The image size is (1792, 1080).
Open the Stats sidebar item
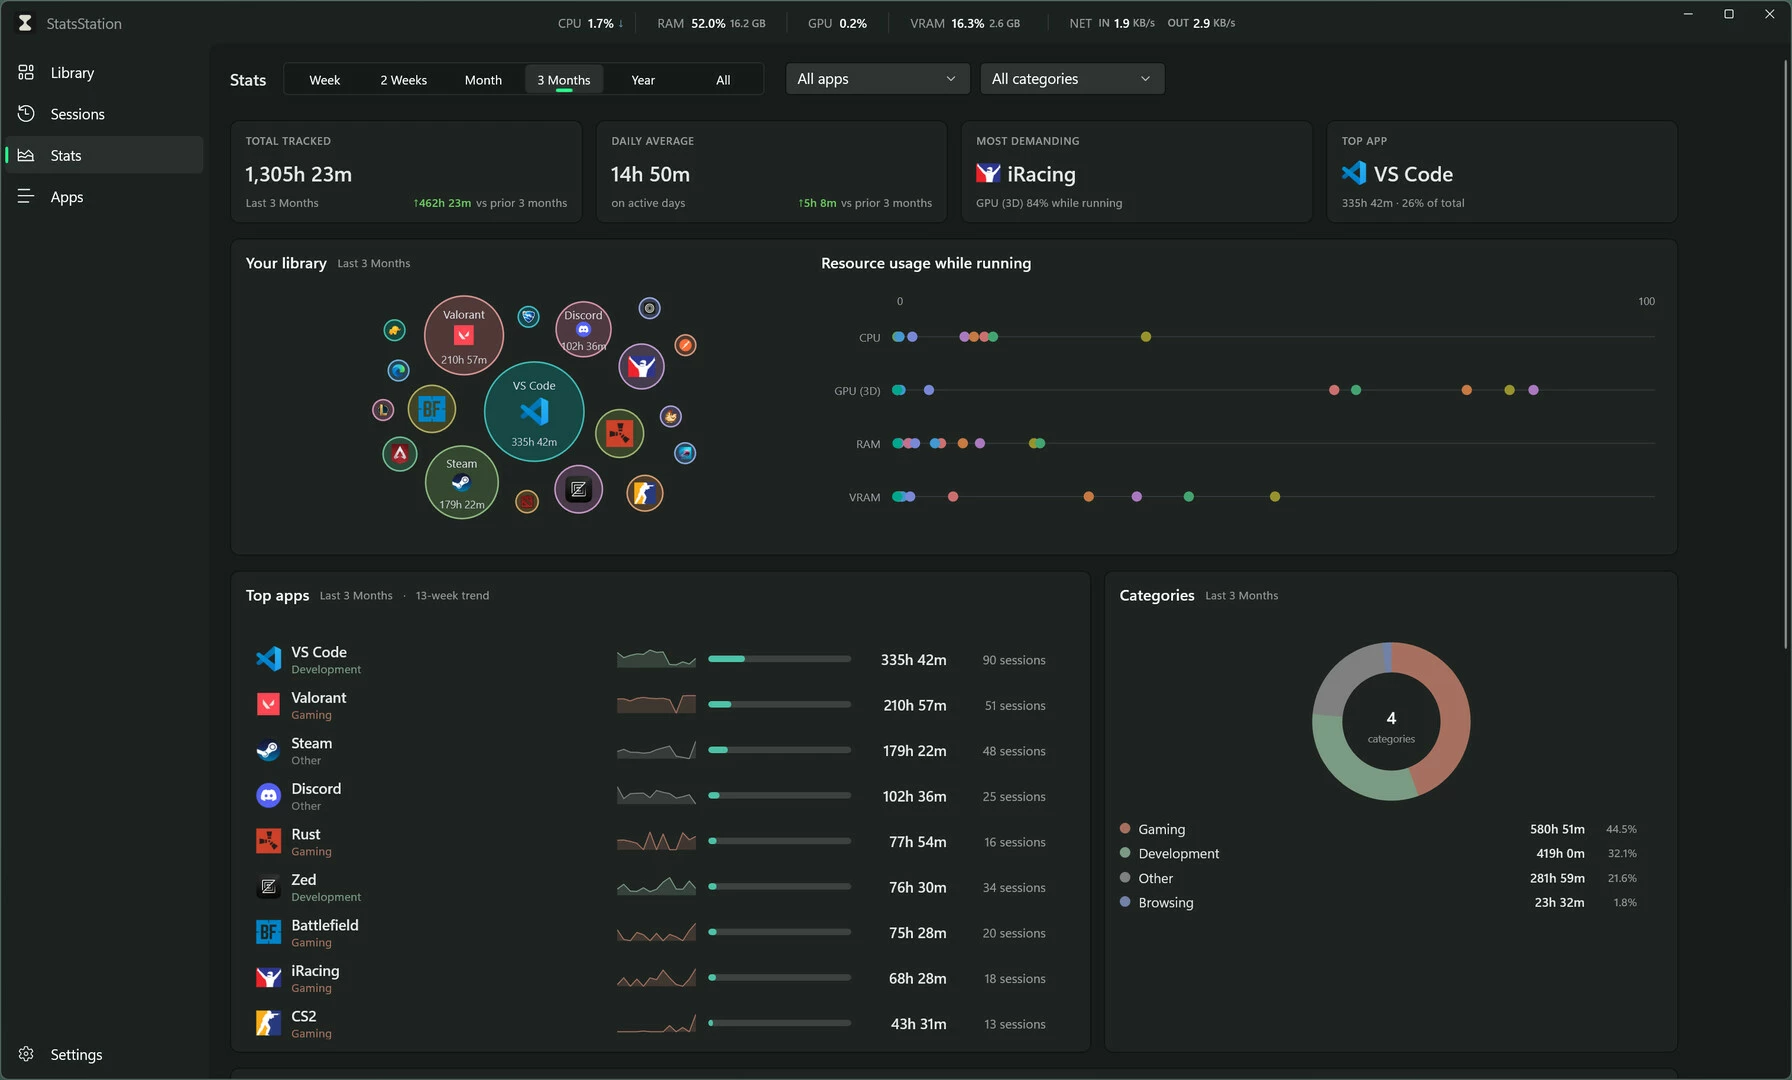pyautogui.click(x=105, y=155)
